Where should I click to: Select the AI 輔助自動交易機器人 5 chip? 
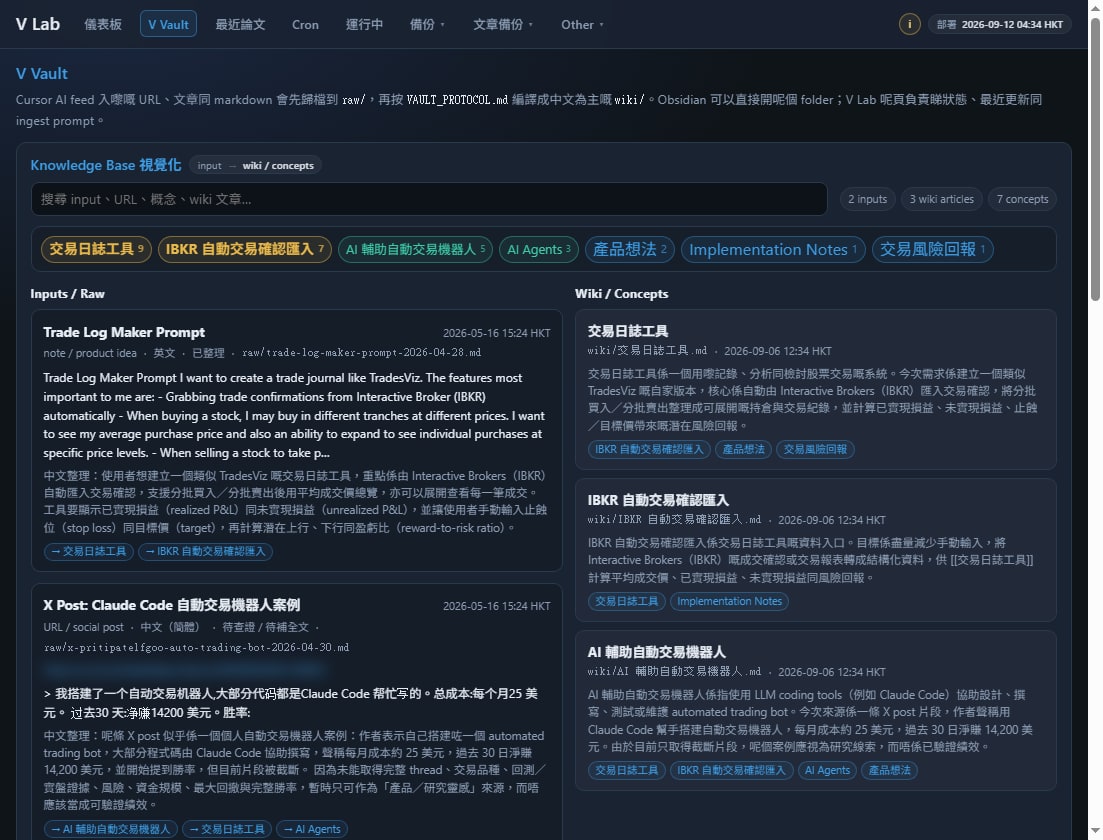[415, 249]
